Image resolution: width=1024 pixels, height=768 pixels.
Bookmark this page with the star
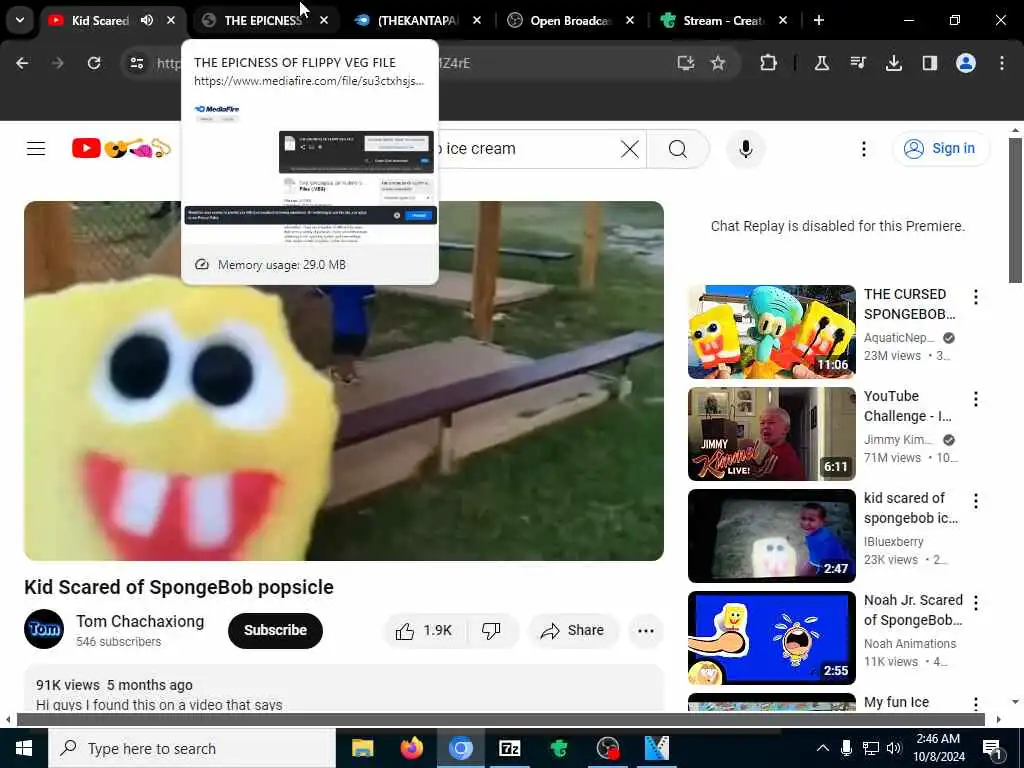point(718,63)
